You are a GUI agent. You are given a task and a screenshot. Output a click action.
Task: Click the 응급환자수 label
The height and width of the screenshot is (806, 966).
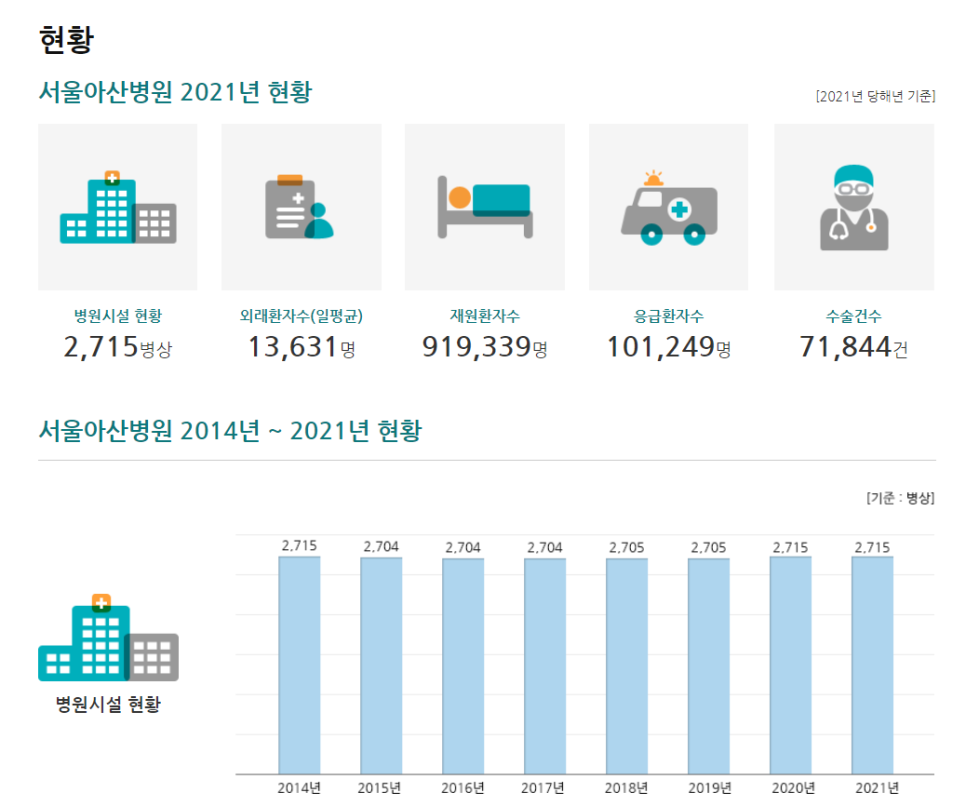[x=668, y=316]
